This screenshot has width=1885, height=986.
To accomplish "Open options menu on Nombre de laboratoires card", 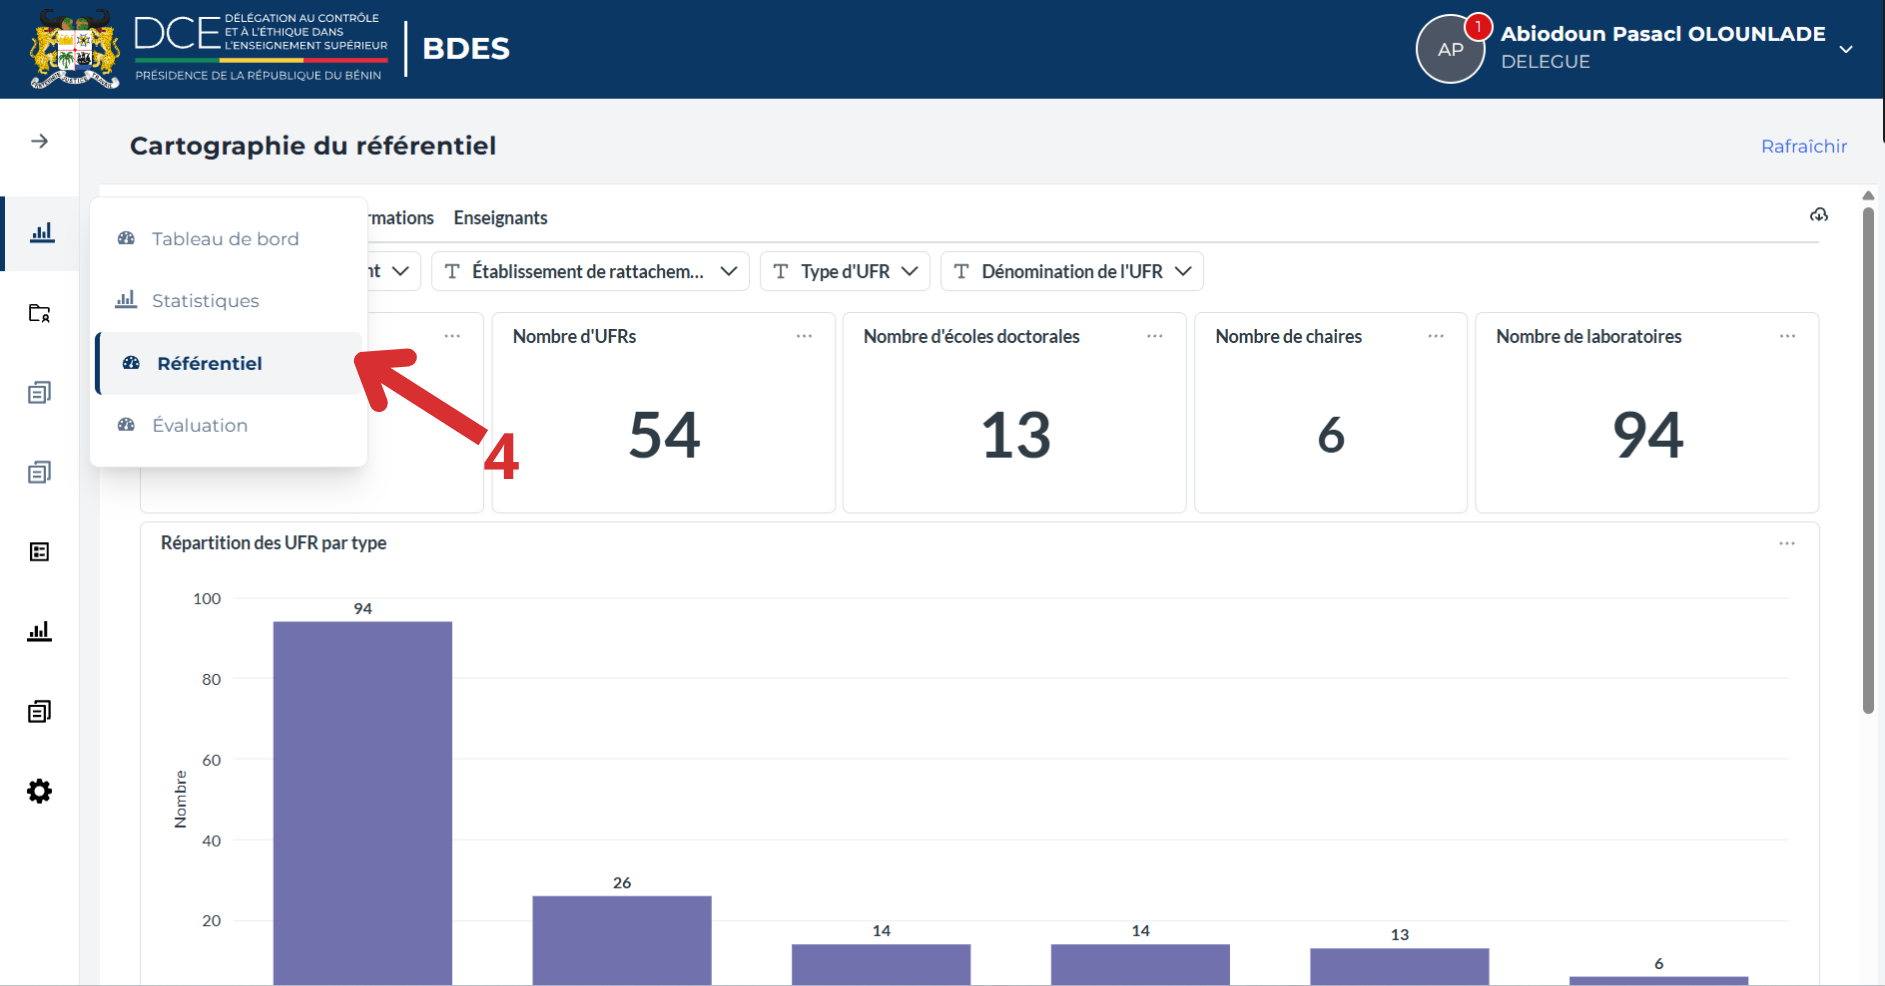I will [1787, 336].
